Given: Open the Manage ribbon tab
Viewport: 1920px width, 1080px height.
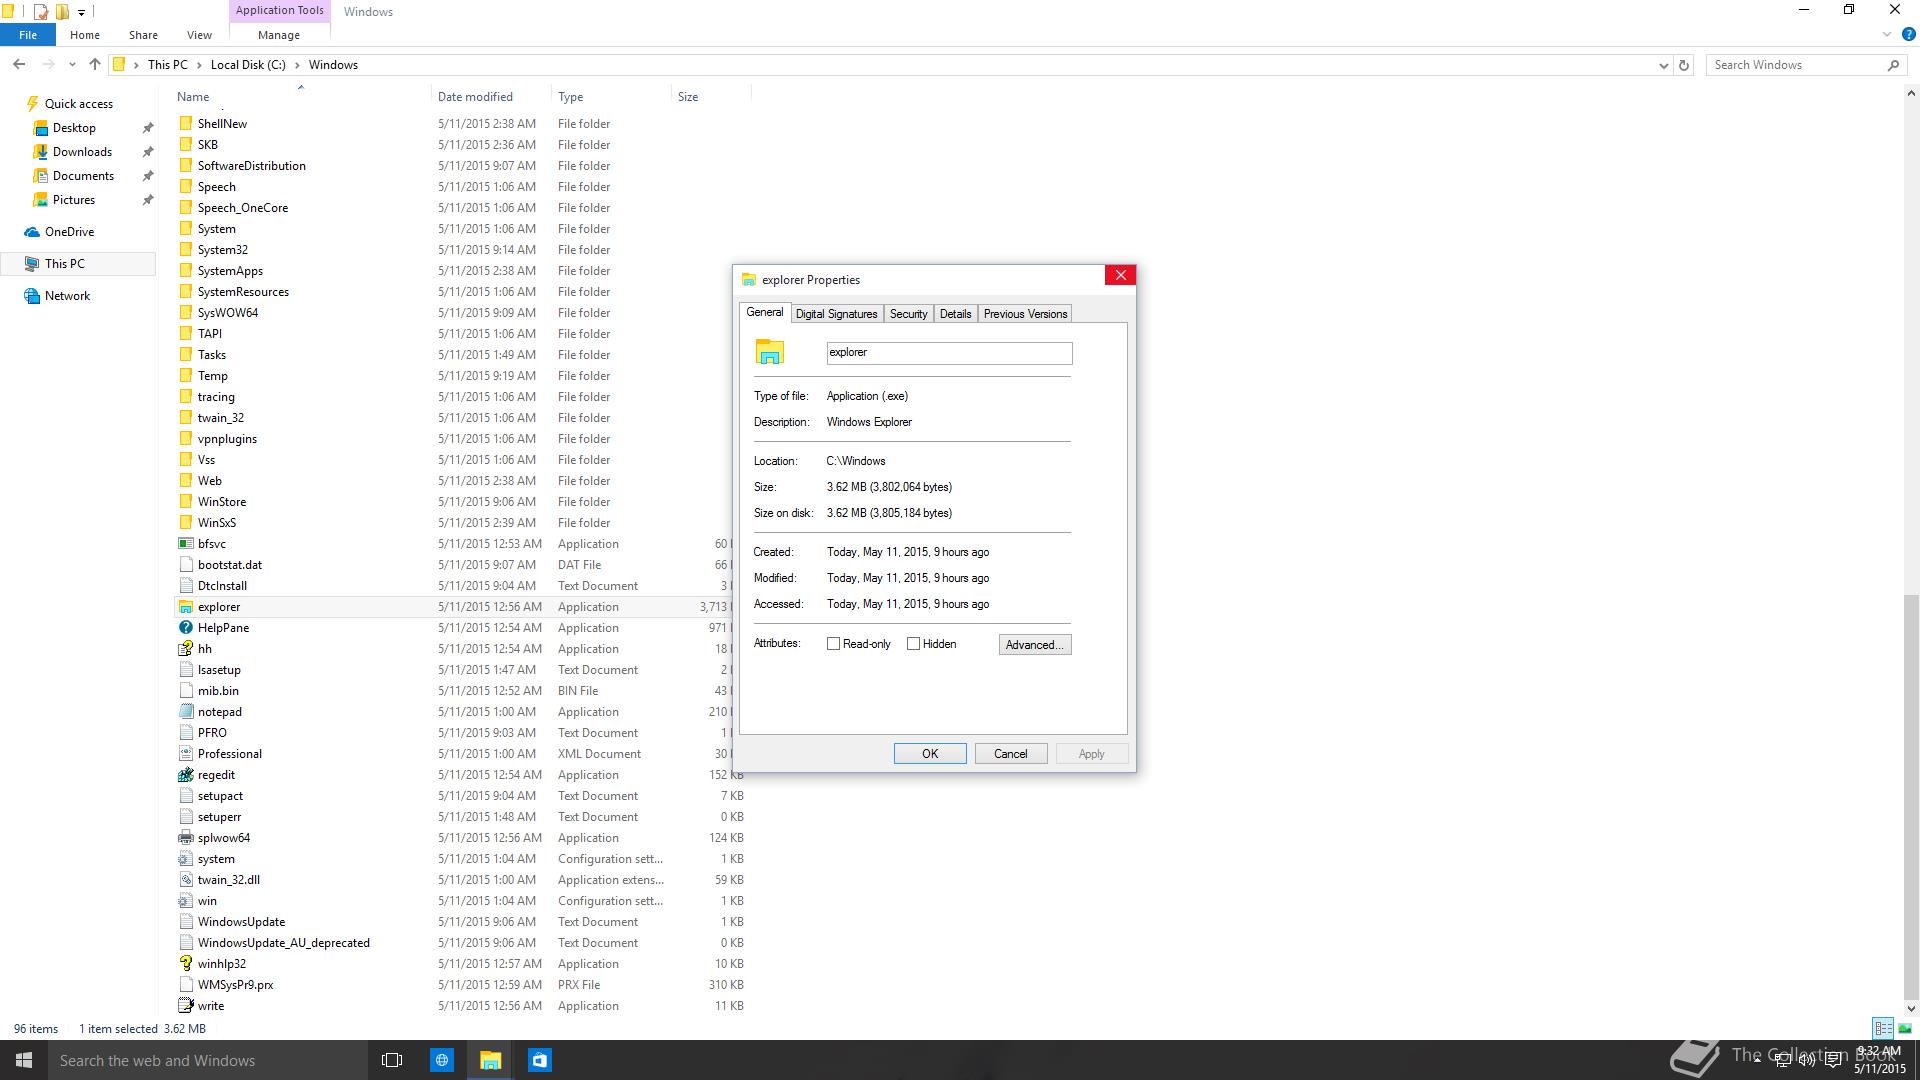Looking at the screenshot, I should point(279,35).
